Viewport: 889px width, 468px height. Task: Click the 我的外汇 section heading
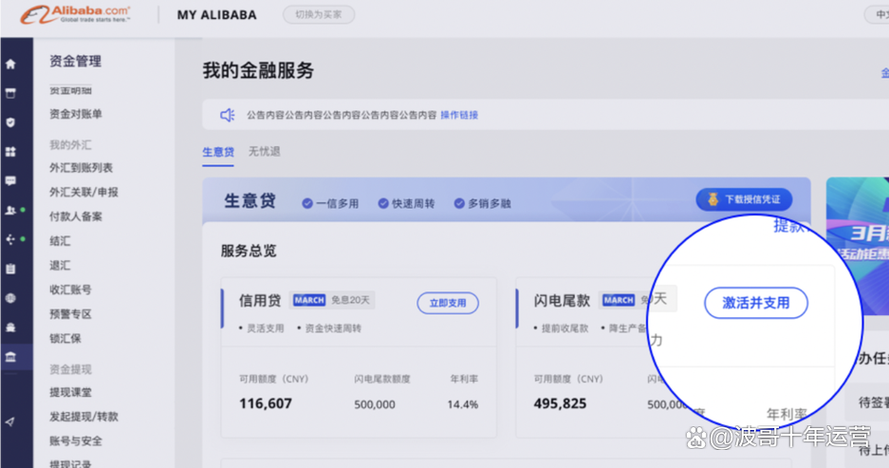coord(70,145)
